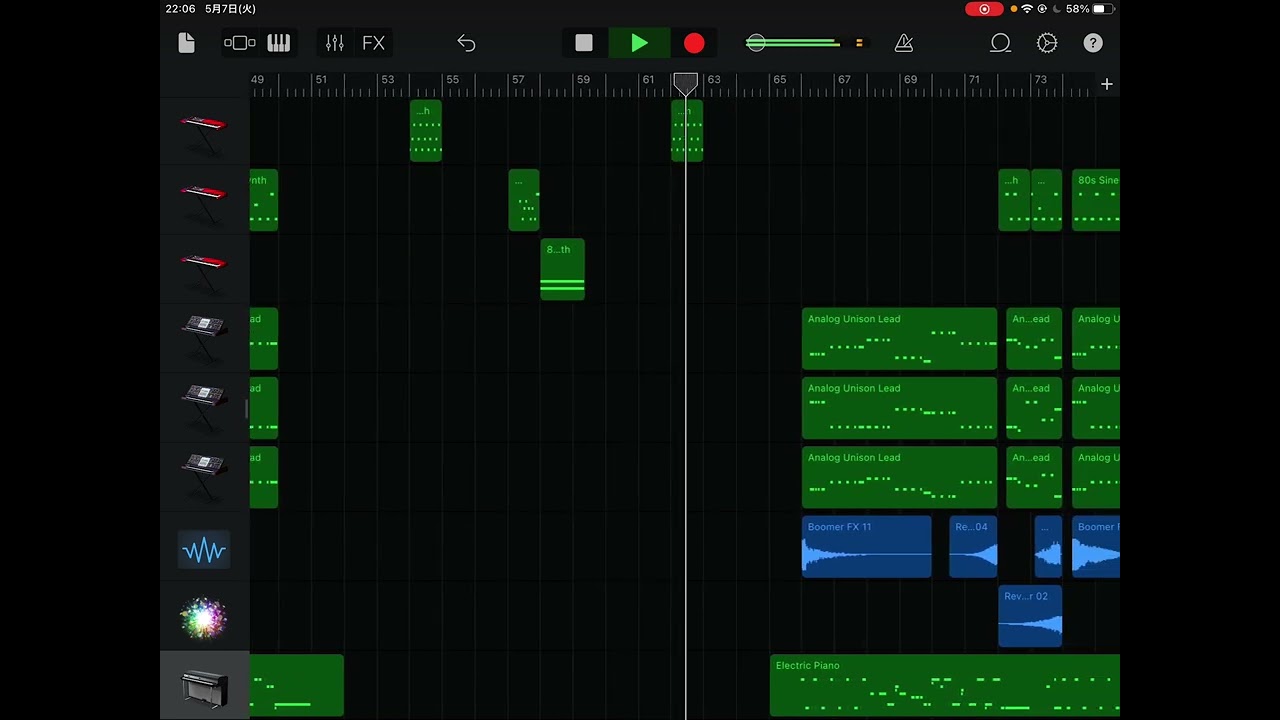Open My Songs browser document icon
The height and width of the screenshot is (720, 1280).
click(x=186, y=43)
